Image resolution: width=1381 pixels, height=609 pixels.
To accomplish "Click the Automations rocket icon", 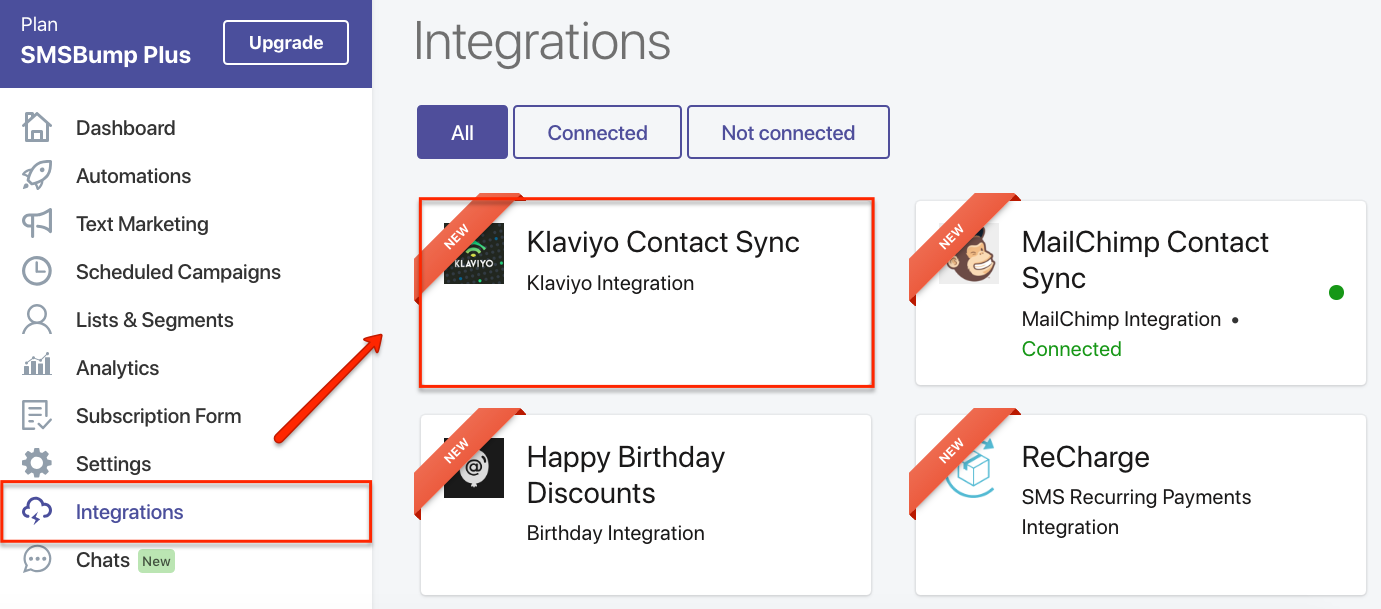I will pyautogui.click(x=37, y=176).
